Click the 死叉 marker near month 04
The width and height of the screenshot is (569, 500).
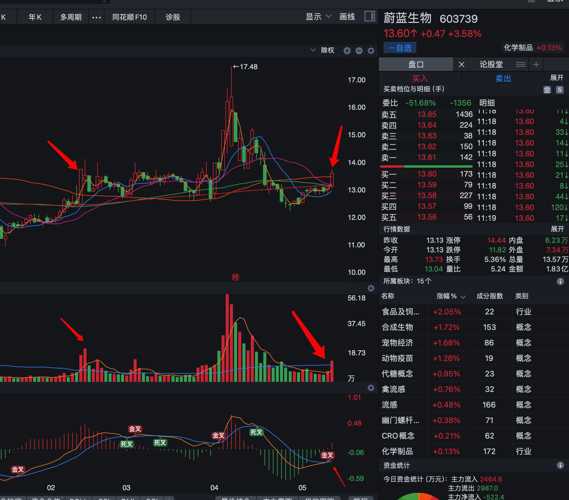256,432
